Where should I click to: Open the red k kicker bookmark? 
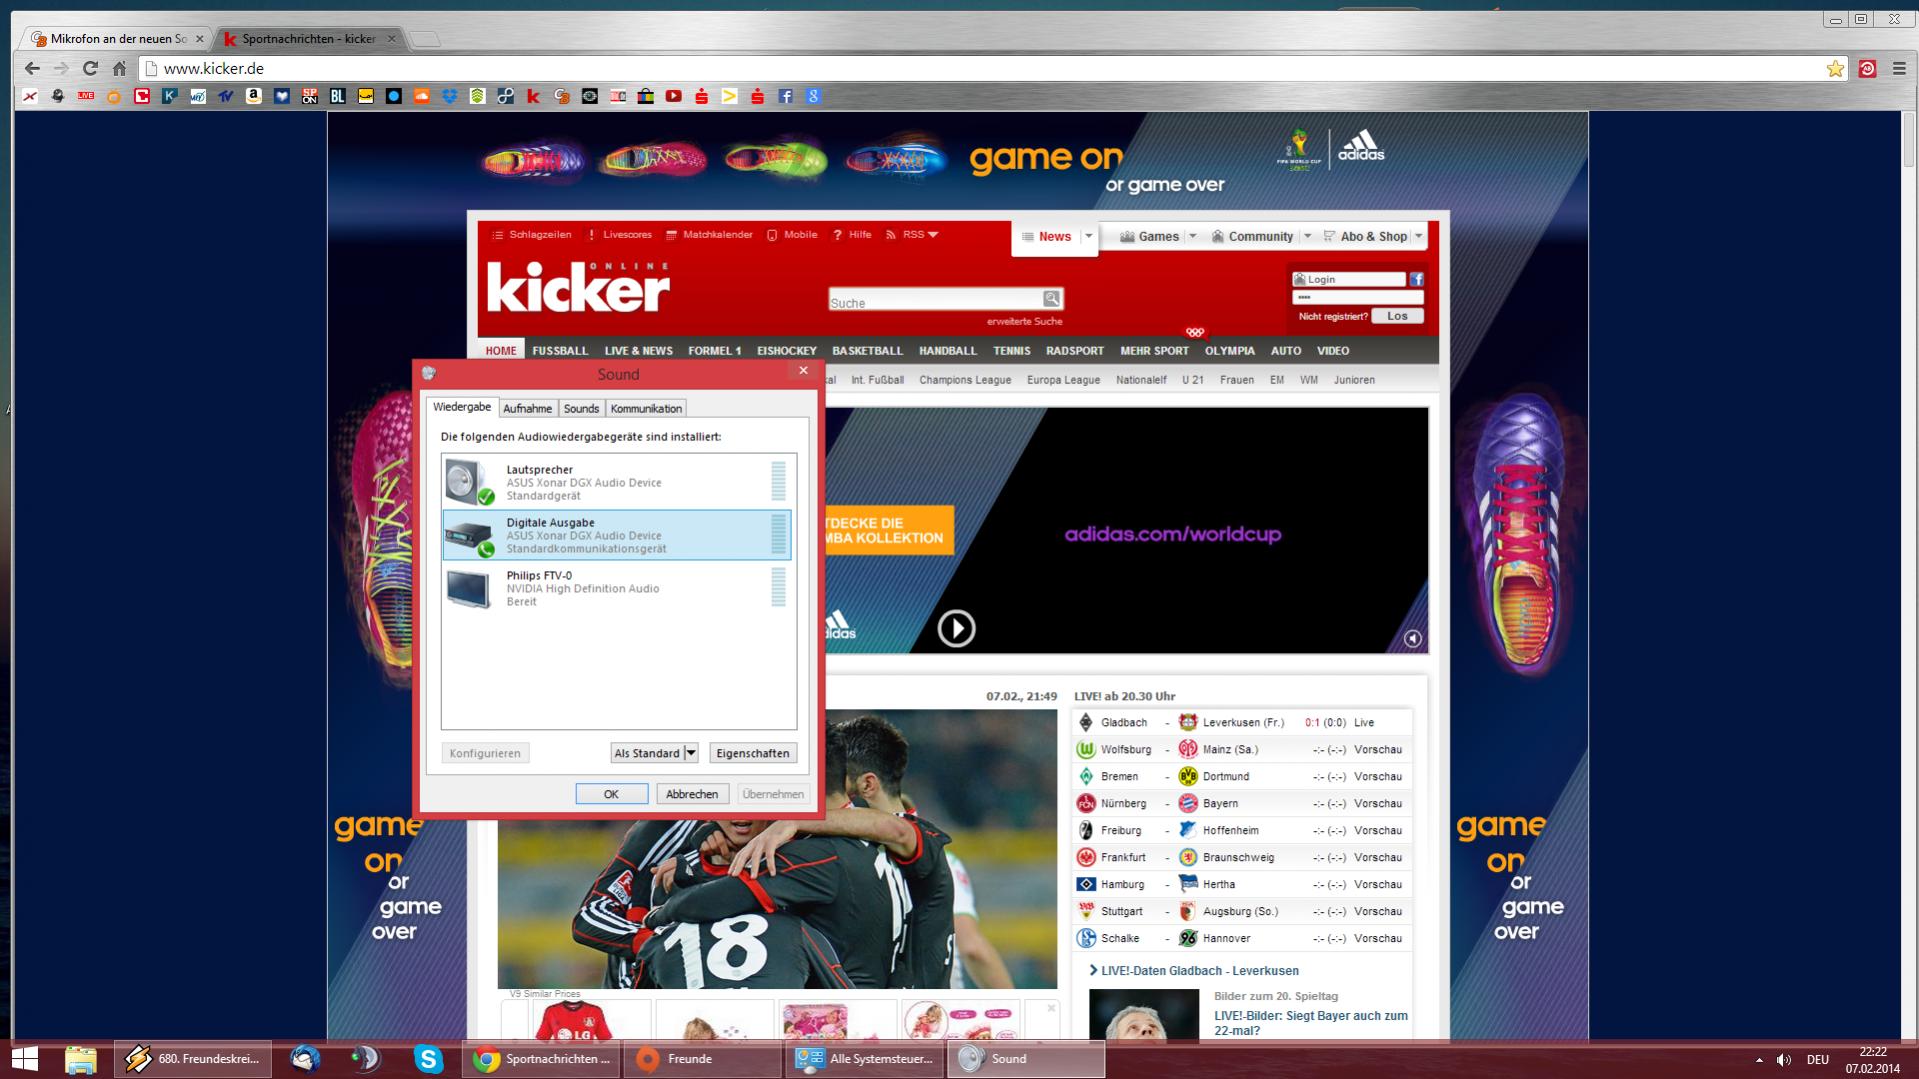(x=534, y=96)
